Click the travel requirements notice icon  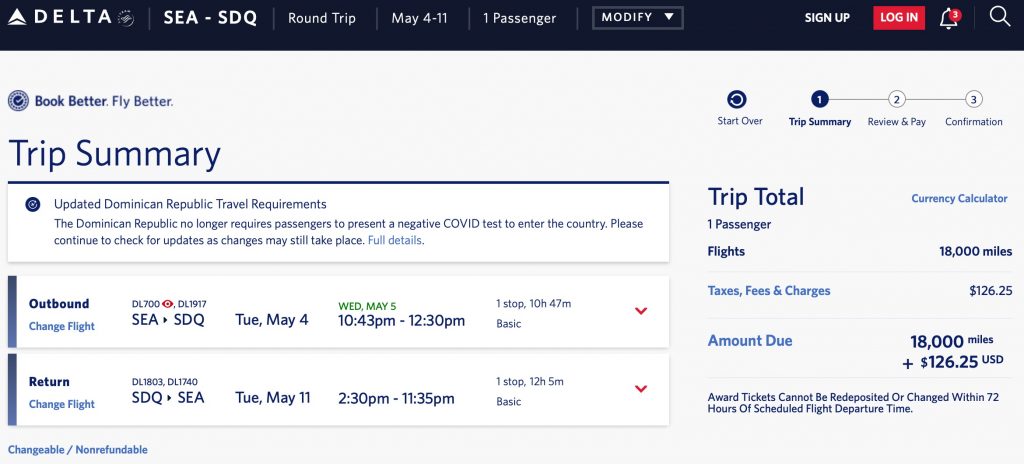pos(33,204)
